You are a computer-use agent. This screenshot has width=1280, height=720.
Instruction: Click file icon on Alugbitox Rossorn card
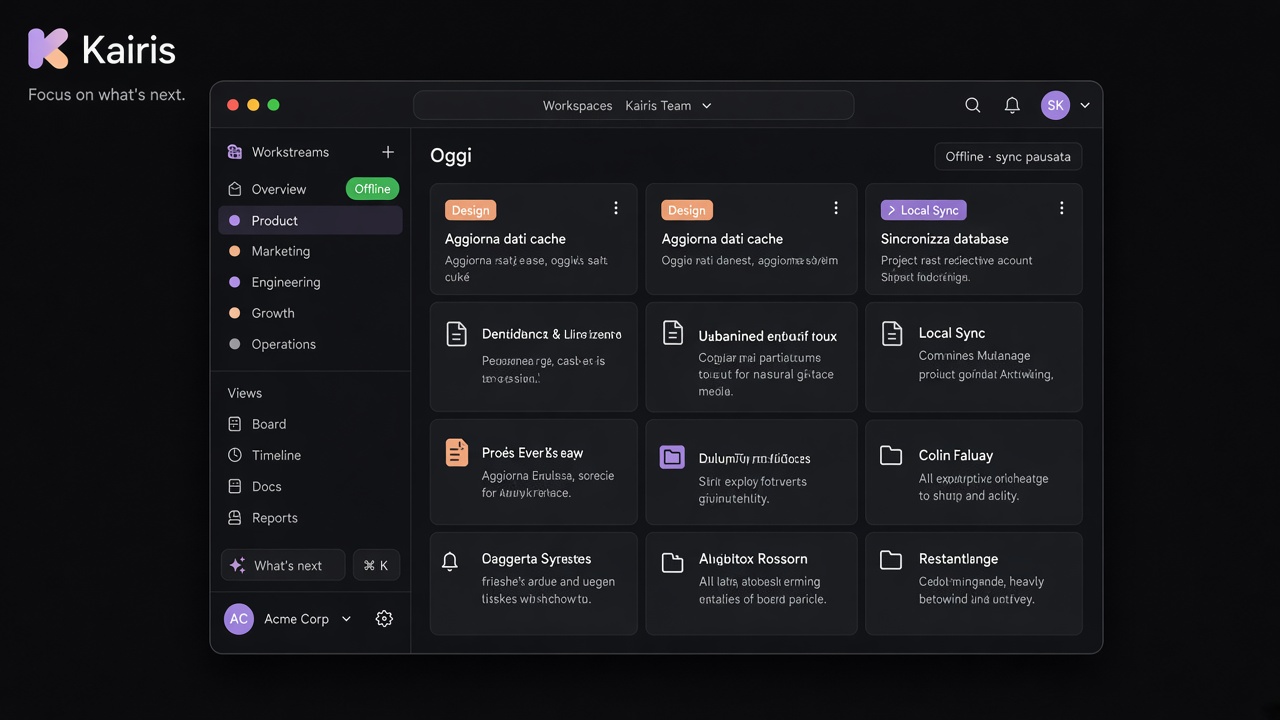[673, 562]
